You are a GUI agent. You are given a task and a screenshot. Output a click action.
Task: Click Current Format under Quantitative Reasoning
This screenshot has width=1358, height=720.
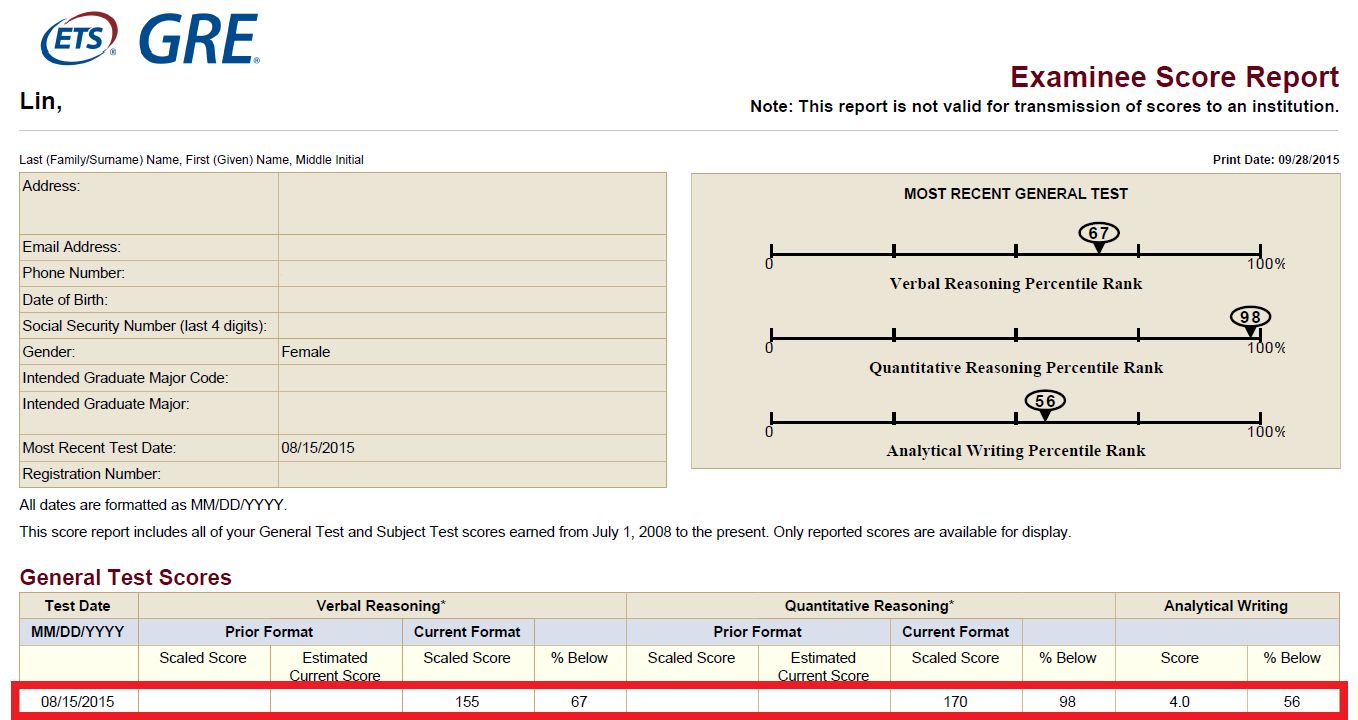click(x=956, y=632)
